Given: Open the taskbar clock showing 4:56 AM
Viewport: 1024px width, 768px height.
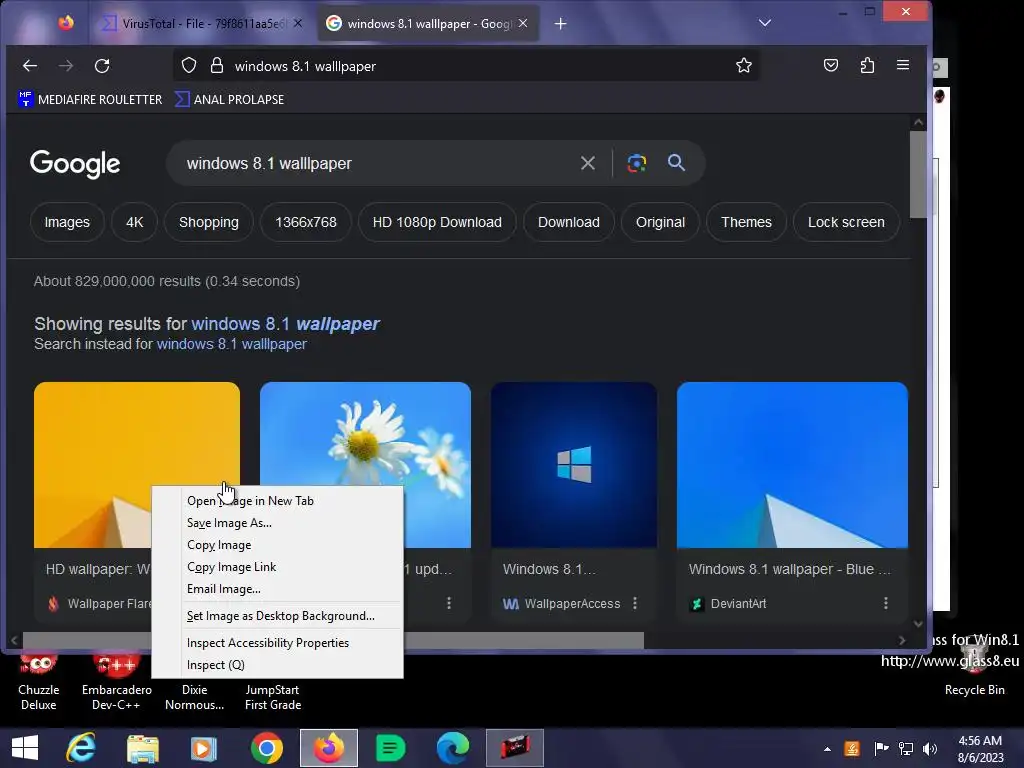Looking at the screenshot, I should [x=980, y=749].
